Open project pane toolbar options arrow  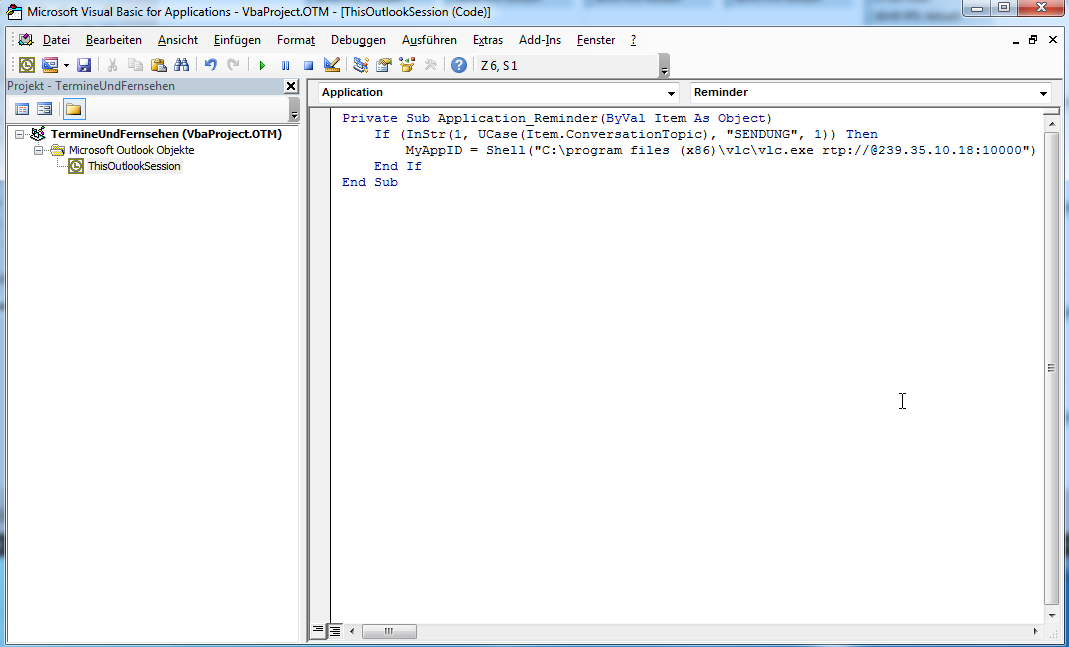coord(294,110)
